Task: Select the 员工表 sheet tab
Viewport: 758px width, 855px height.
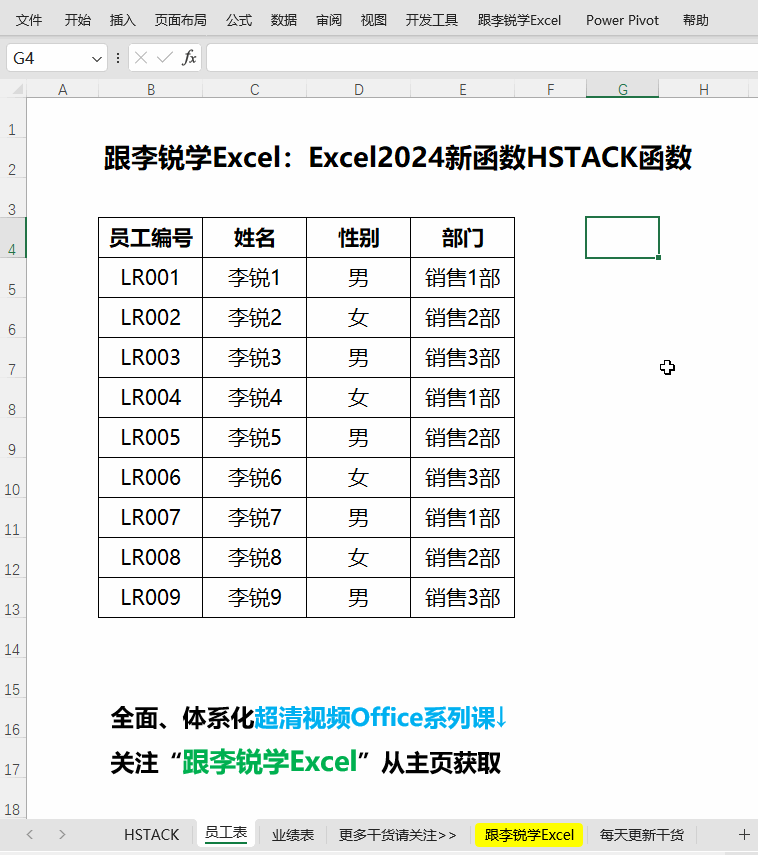Action: (226, 833)
